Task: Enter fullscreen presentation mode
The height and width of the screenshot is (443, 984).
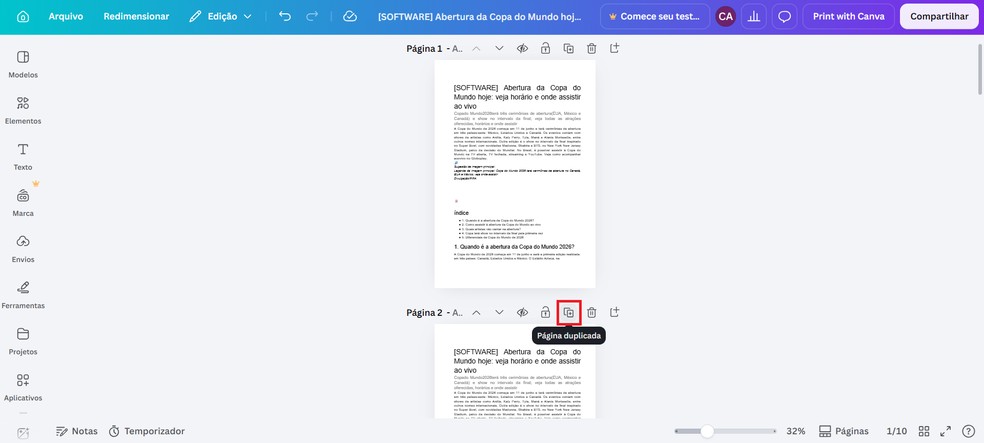Action: 946,431
